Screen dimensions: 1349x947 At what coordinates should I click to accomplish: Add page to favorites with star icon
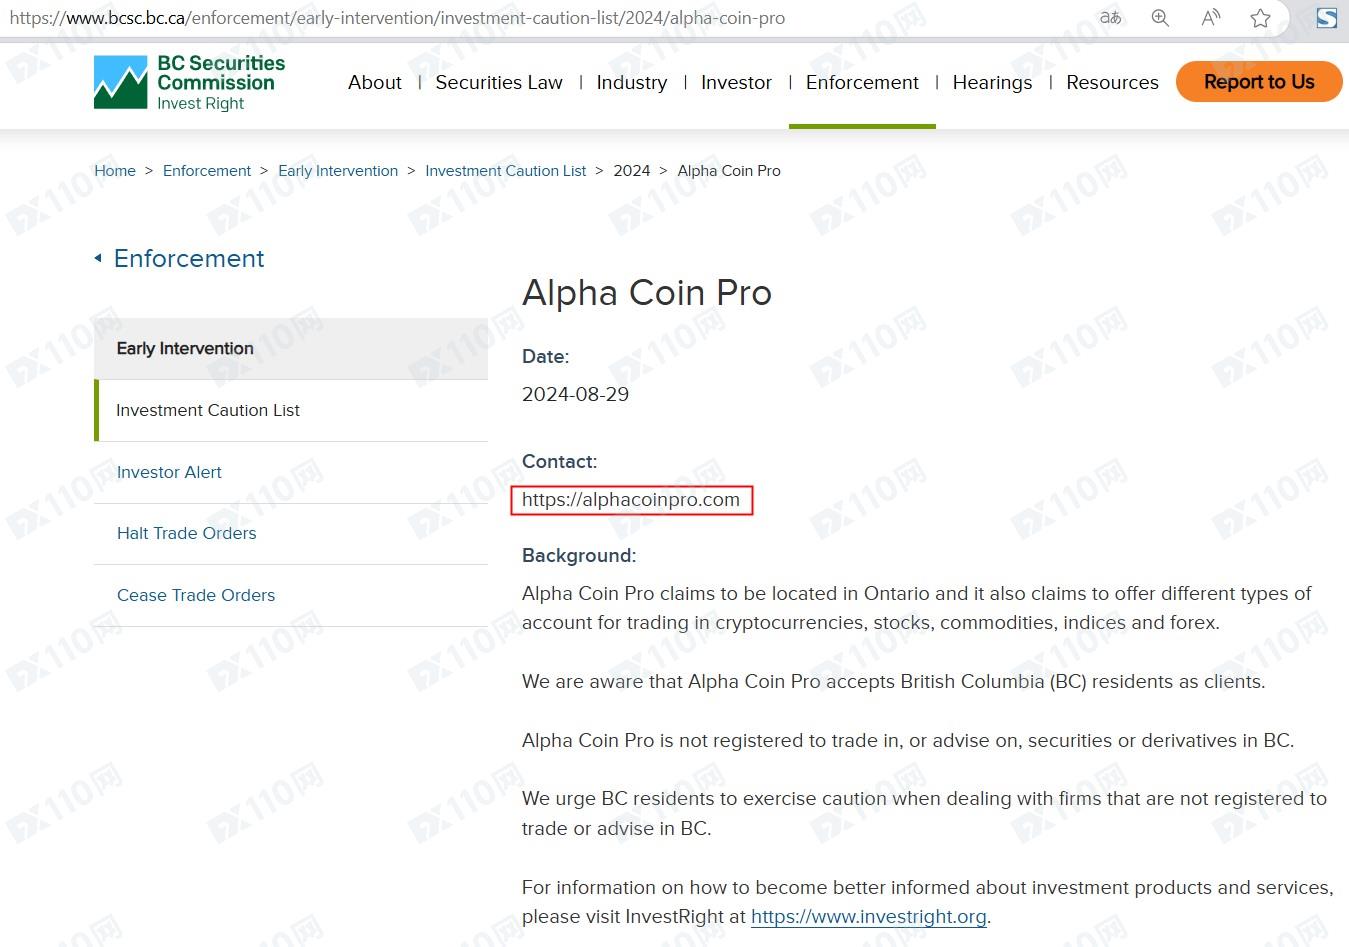click(1260, 18)
